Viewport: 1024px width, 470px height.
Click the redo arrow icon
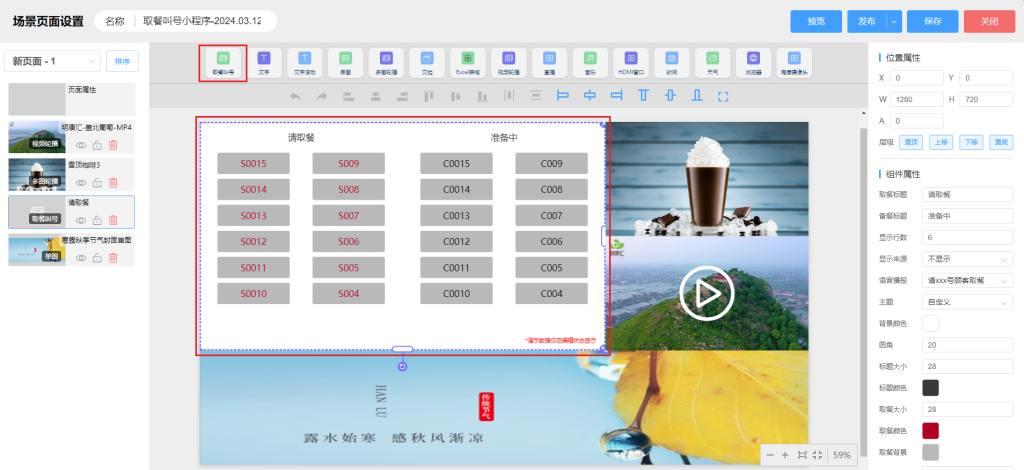pos(321,96)
